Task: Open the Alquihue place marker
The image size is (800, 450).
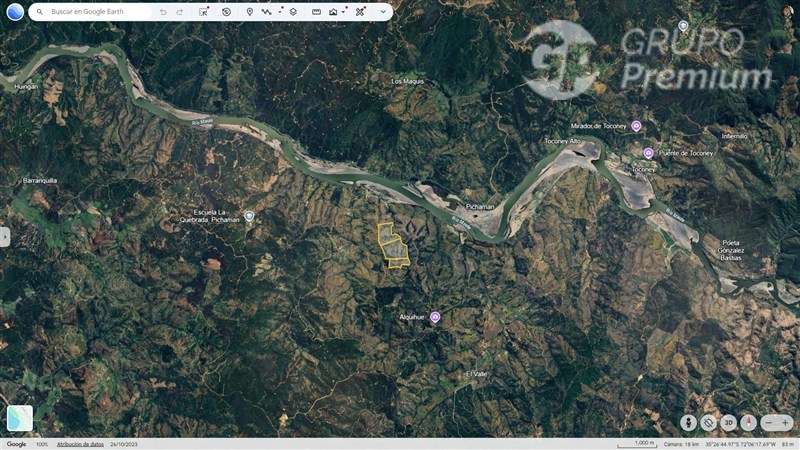Action: click(x=435, y=317)
